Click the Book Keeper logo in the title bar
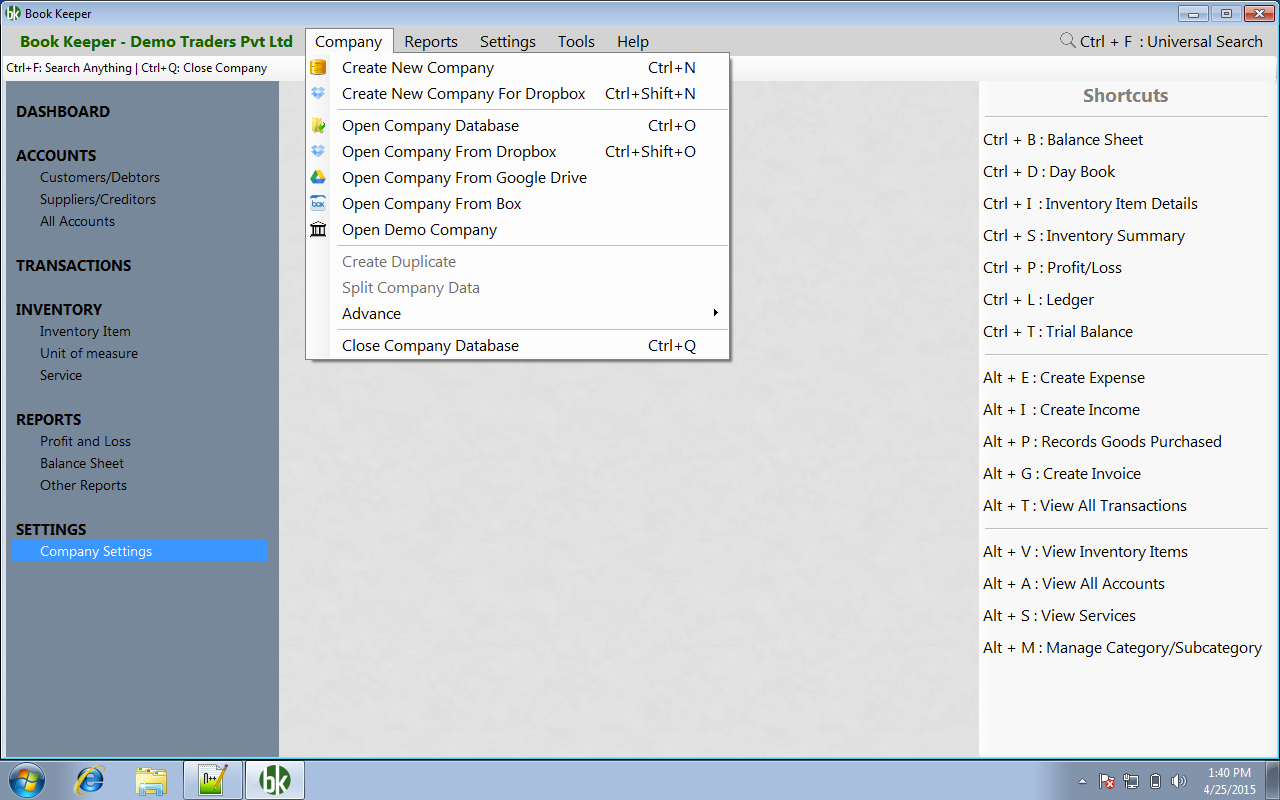The width and height of the screenshot is (1280, 800). [x=14, y=14]
